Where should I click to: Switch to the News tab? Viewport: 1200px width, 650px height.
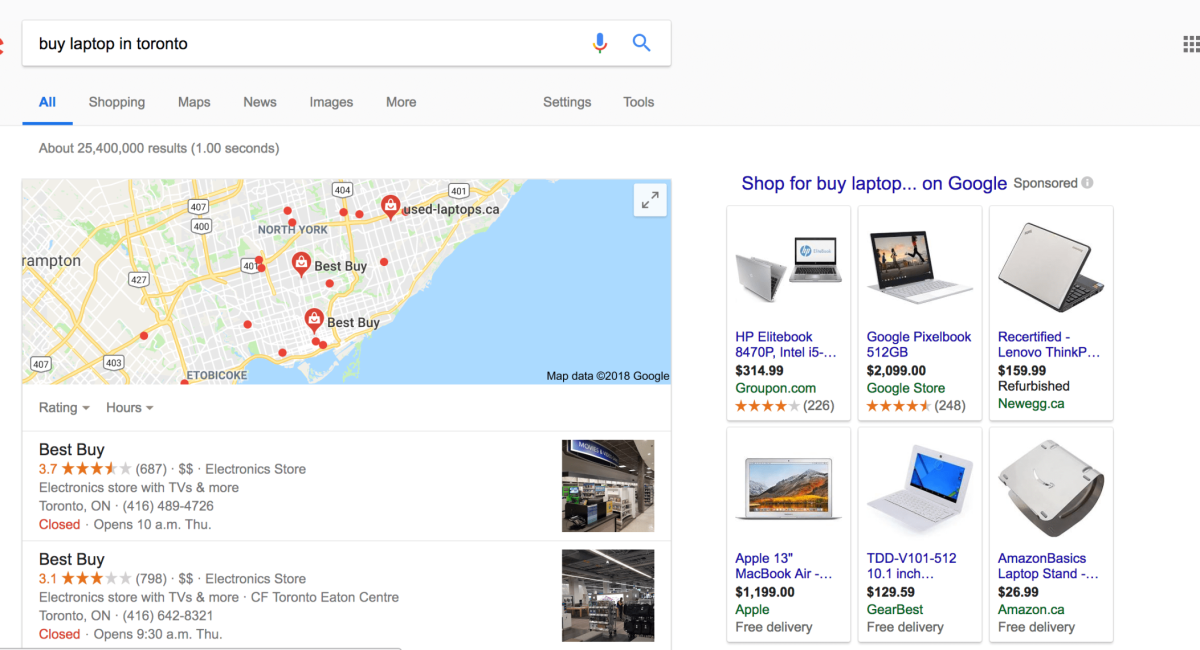coord(260,102)
